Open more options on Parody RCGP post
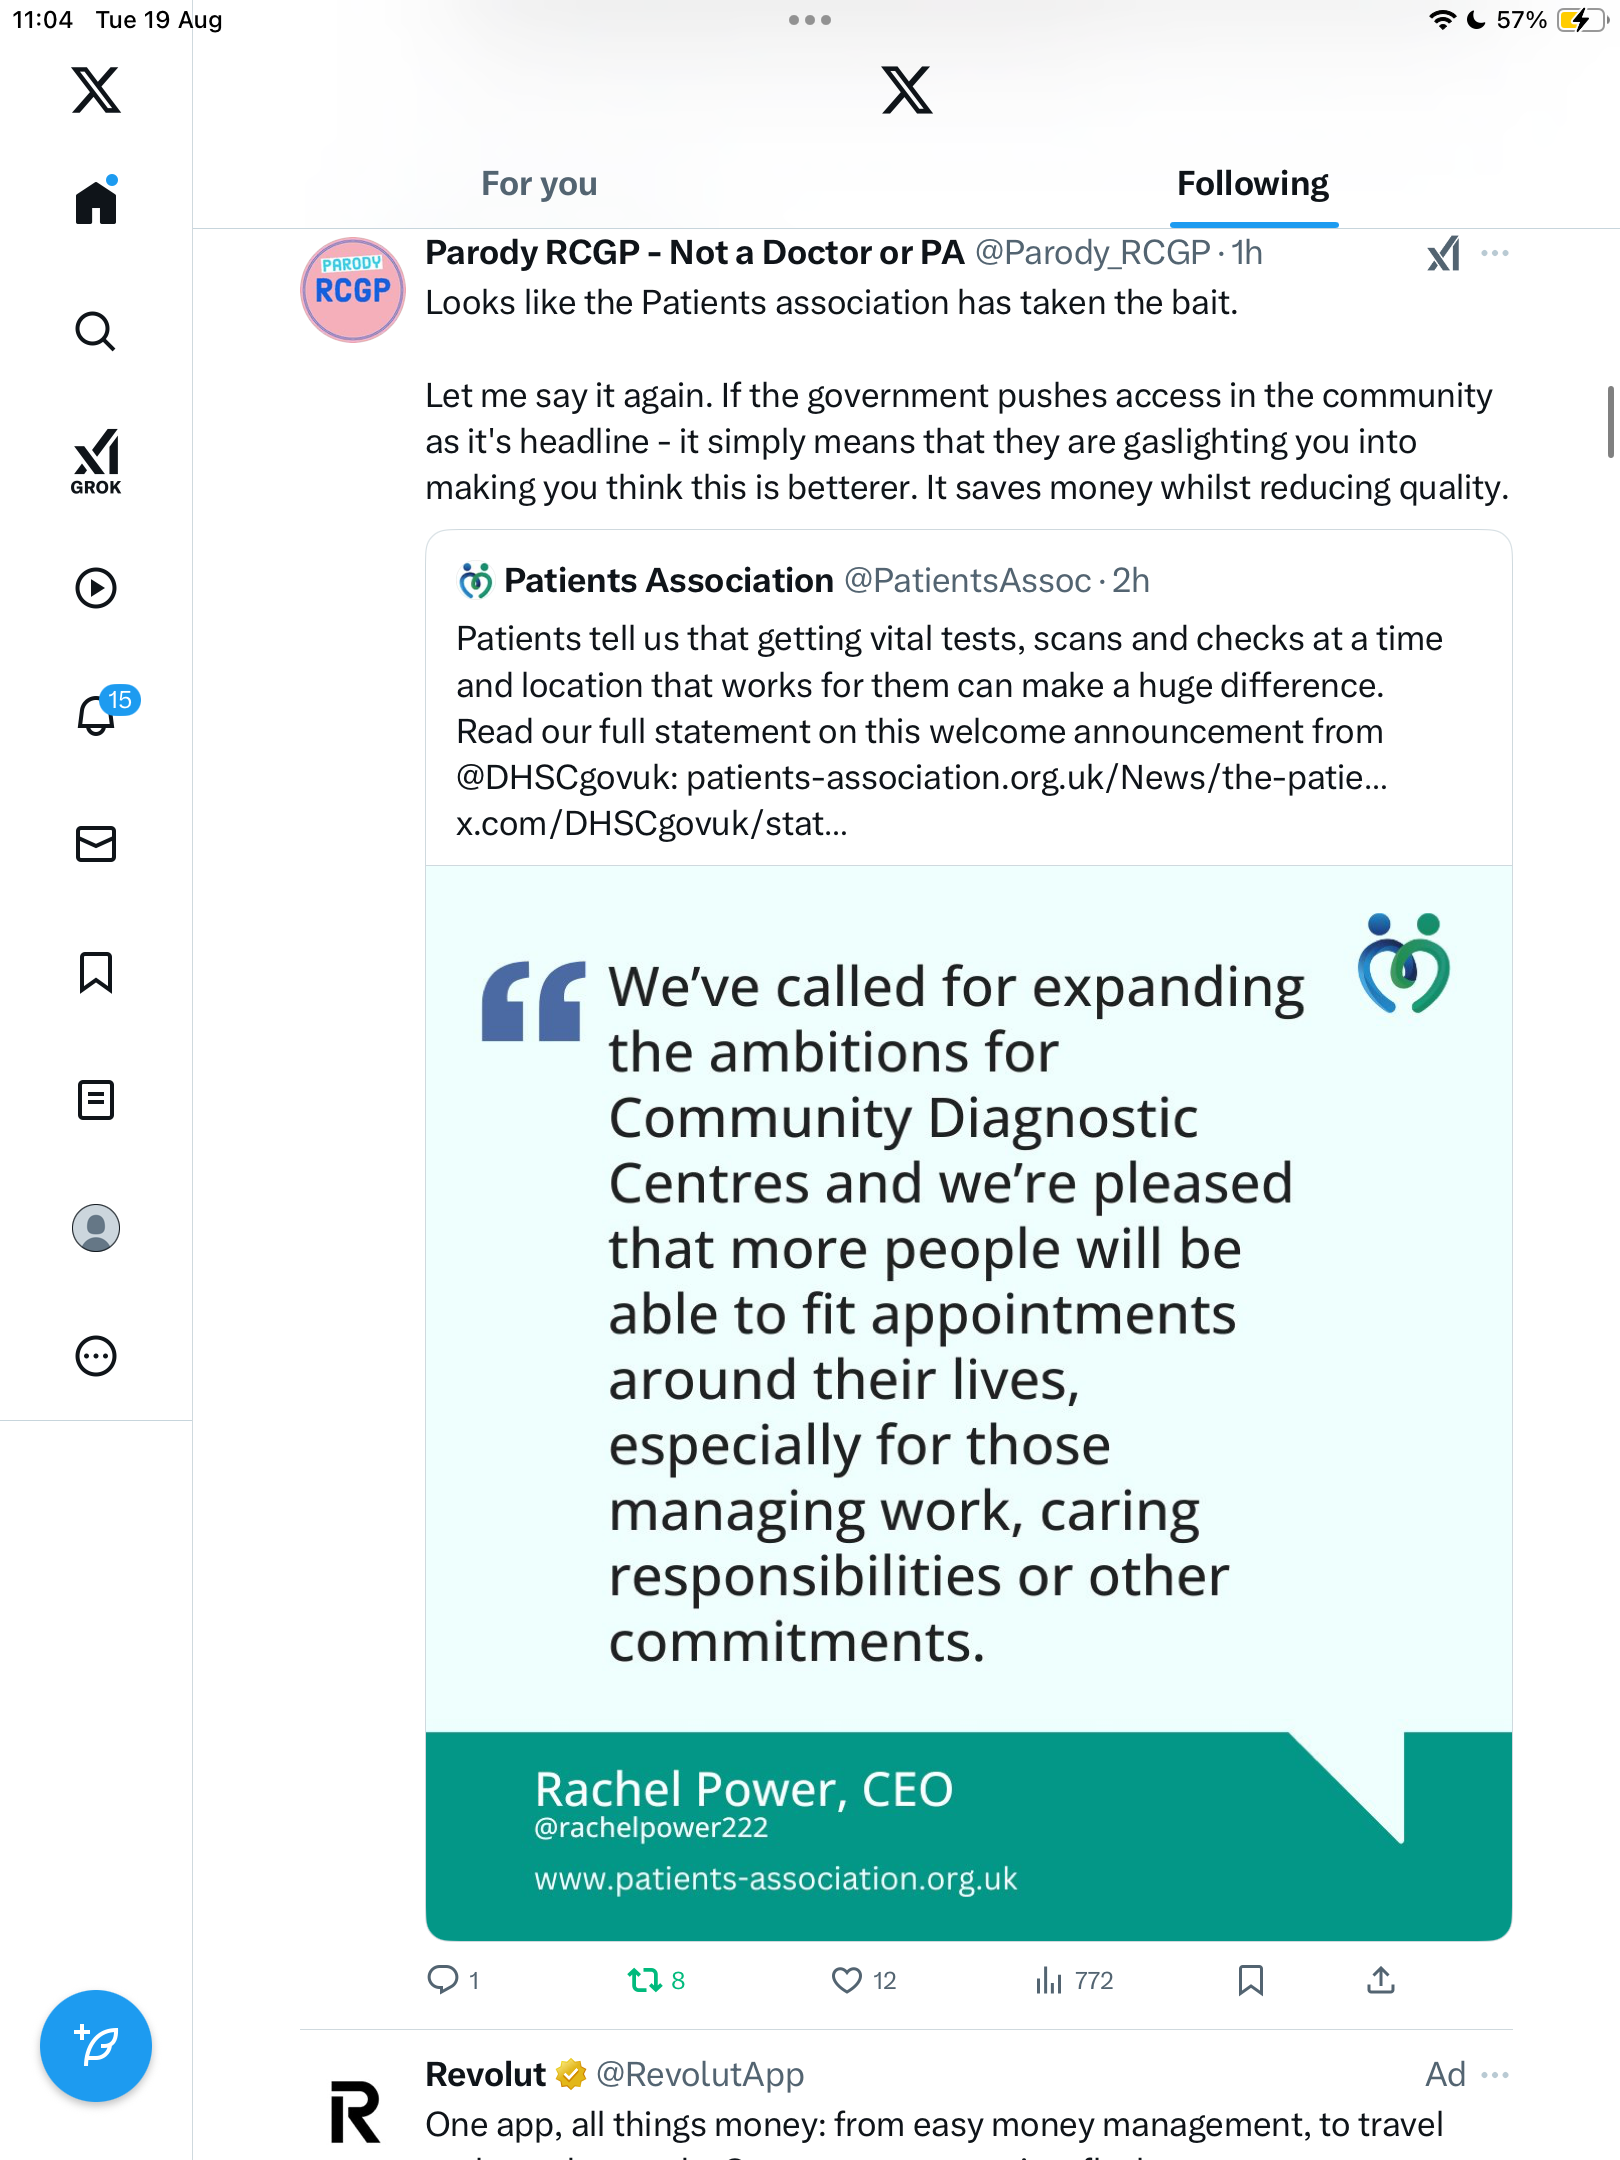The height and width of the screenshot is (2160, 1620). pos(1495,253)
